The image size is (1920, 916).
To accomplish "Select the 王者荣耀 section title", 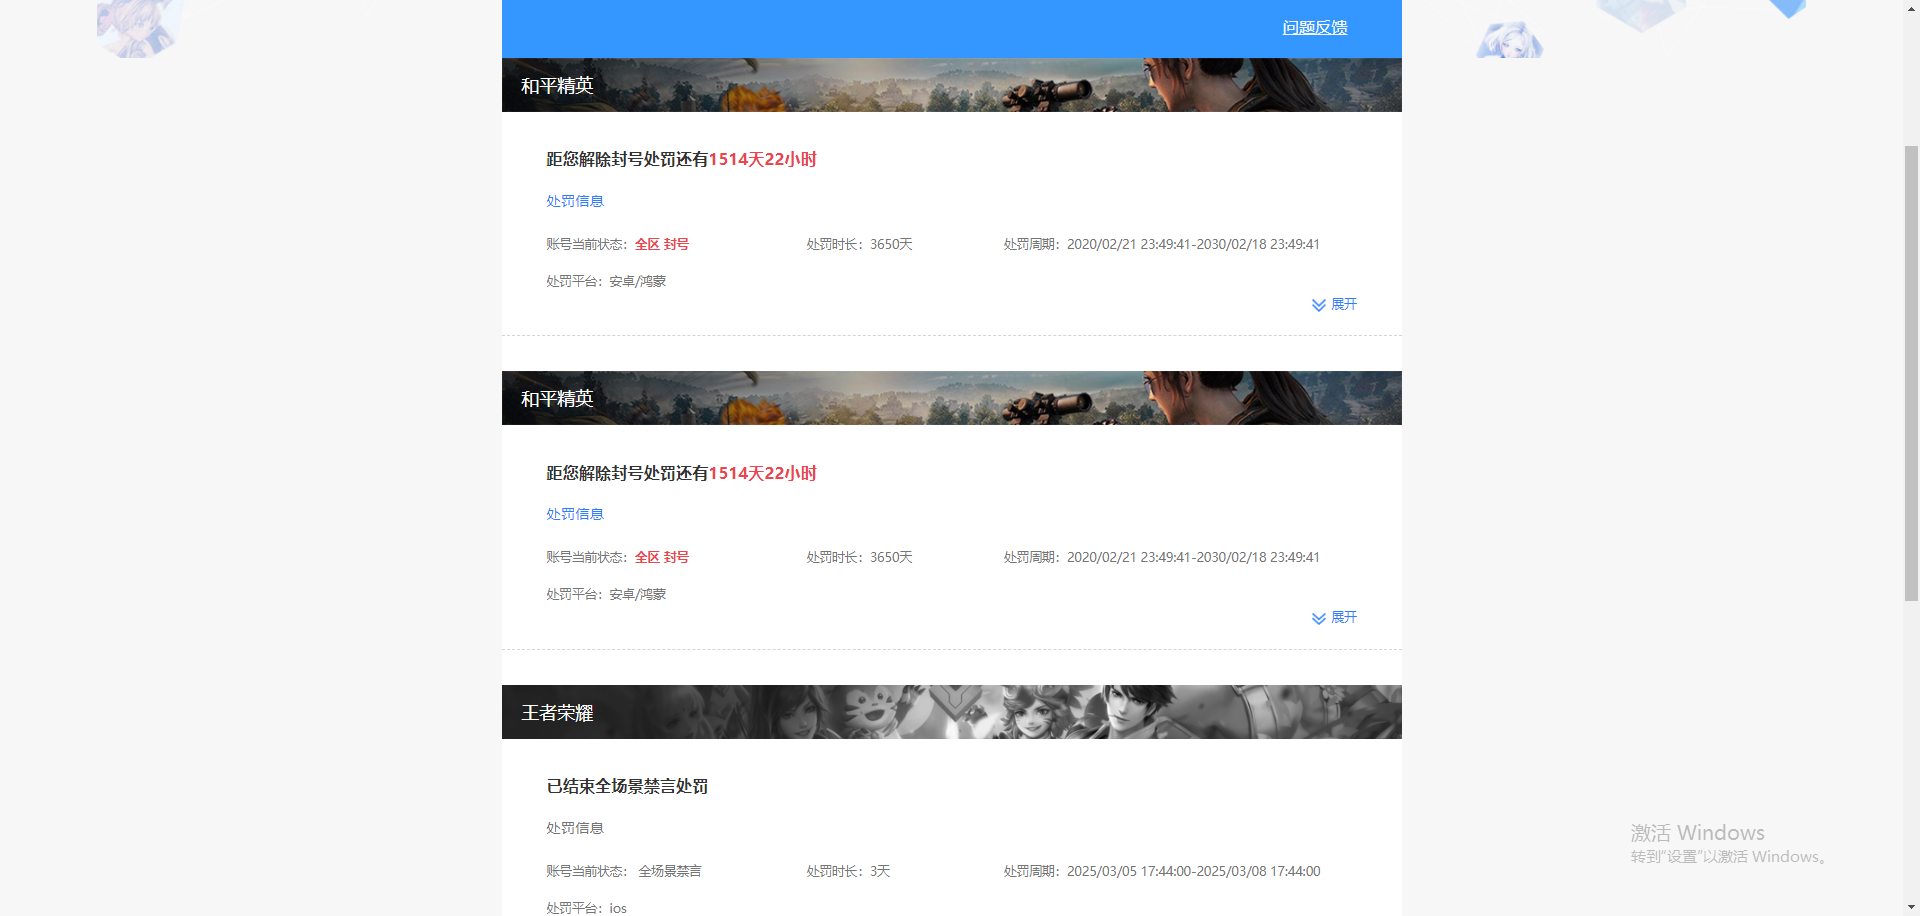I will [556, 712].
